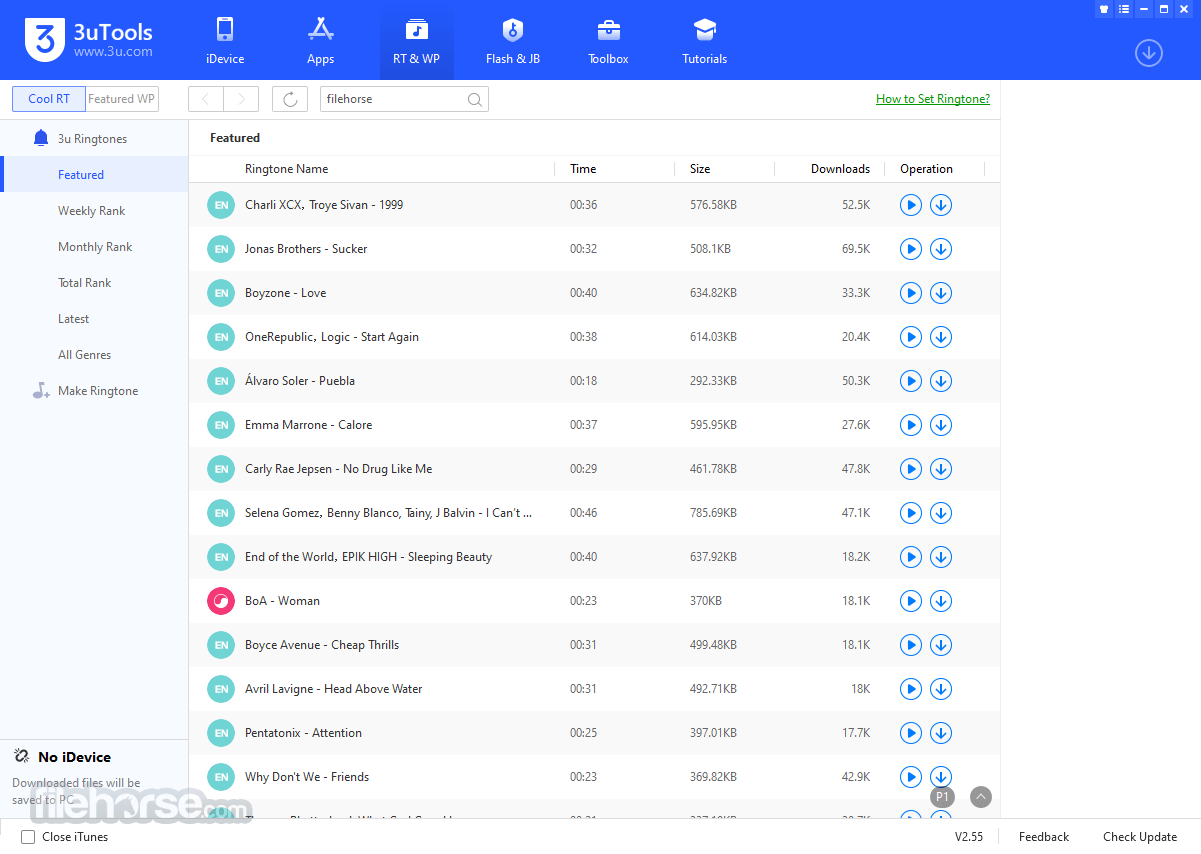Play Jonas Brothers - Sucker ringtone

point(910,249)
